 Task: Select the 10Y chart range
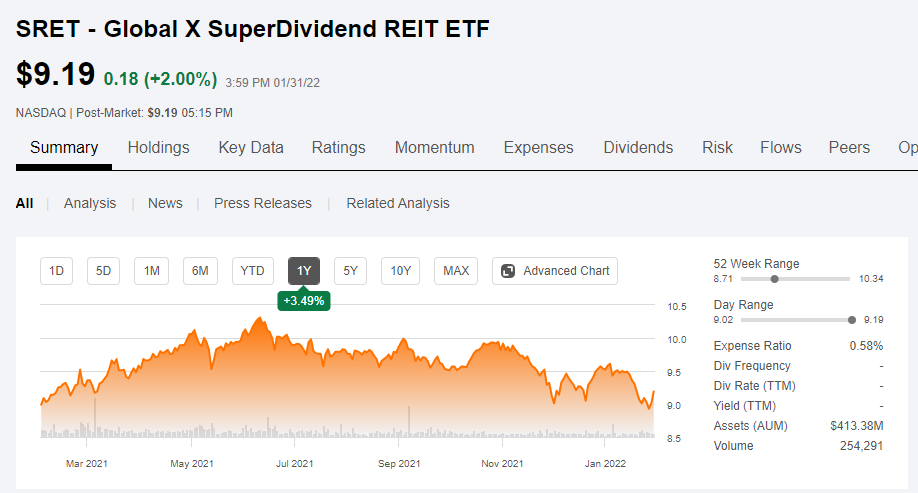400,271
